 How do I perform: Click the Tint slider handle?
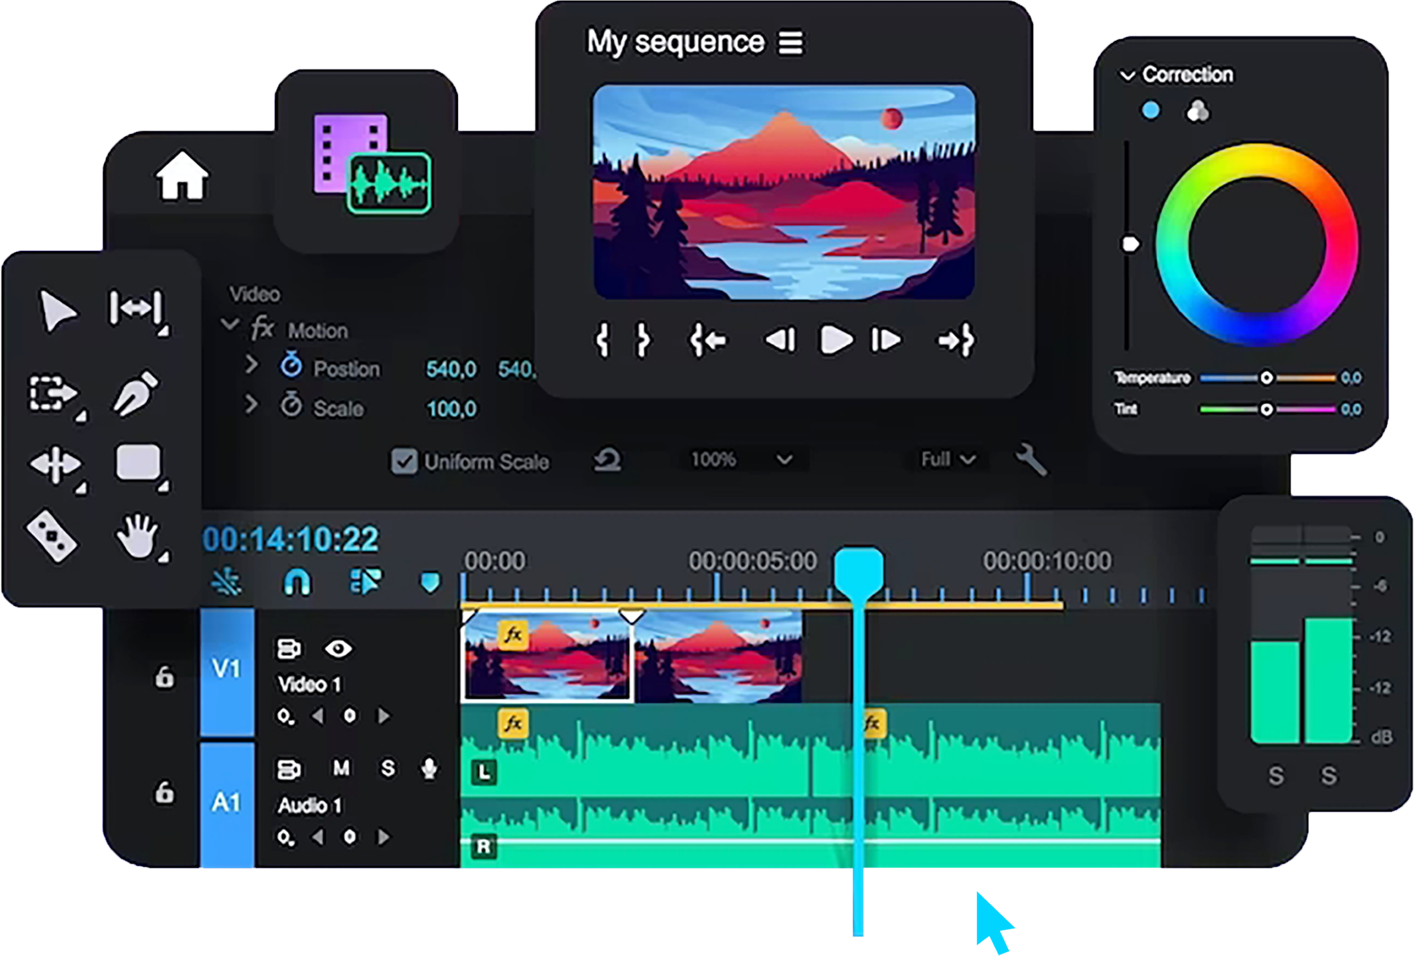pyautogui.click(x=1266, y=409)
